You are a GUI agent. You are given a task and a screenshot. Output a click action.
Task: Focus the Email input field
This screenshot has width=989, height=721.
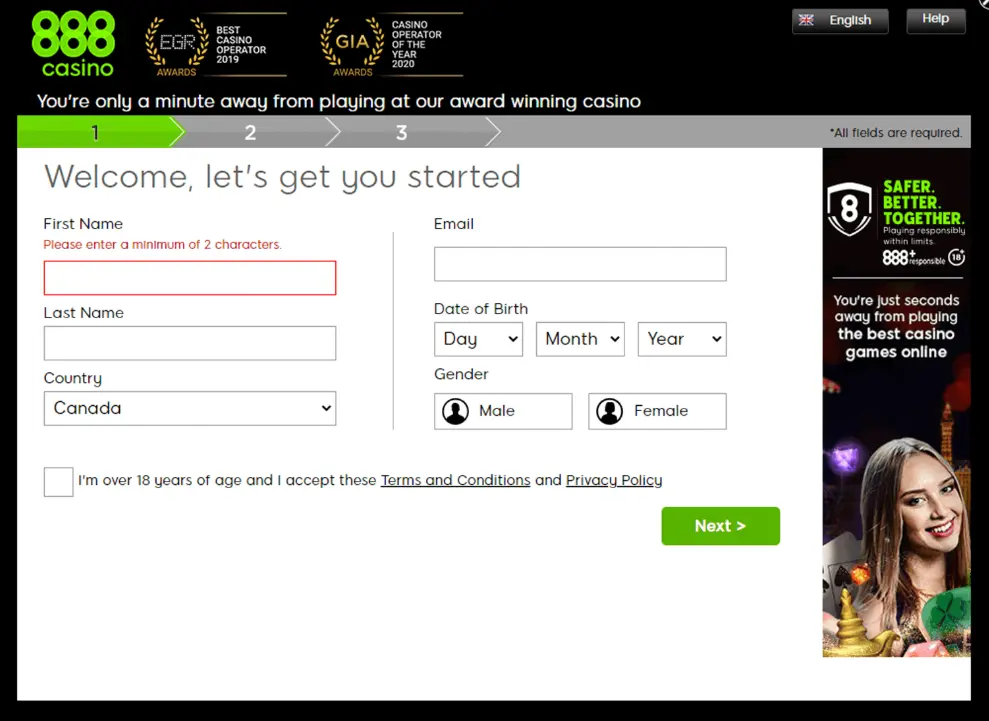pos(580,264)
